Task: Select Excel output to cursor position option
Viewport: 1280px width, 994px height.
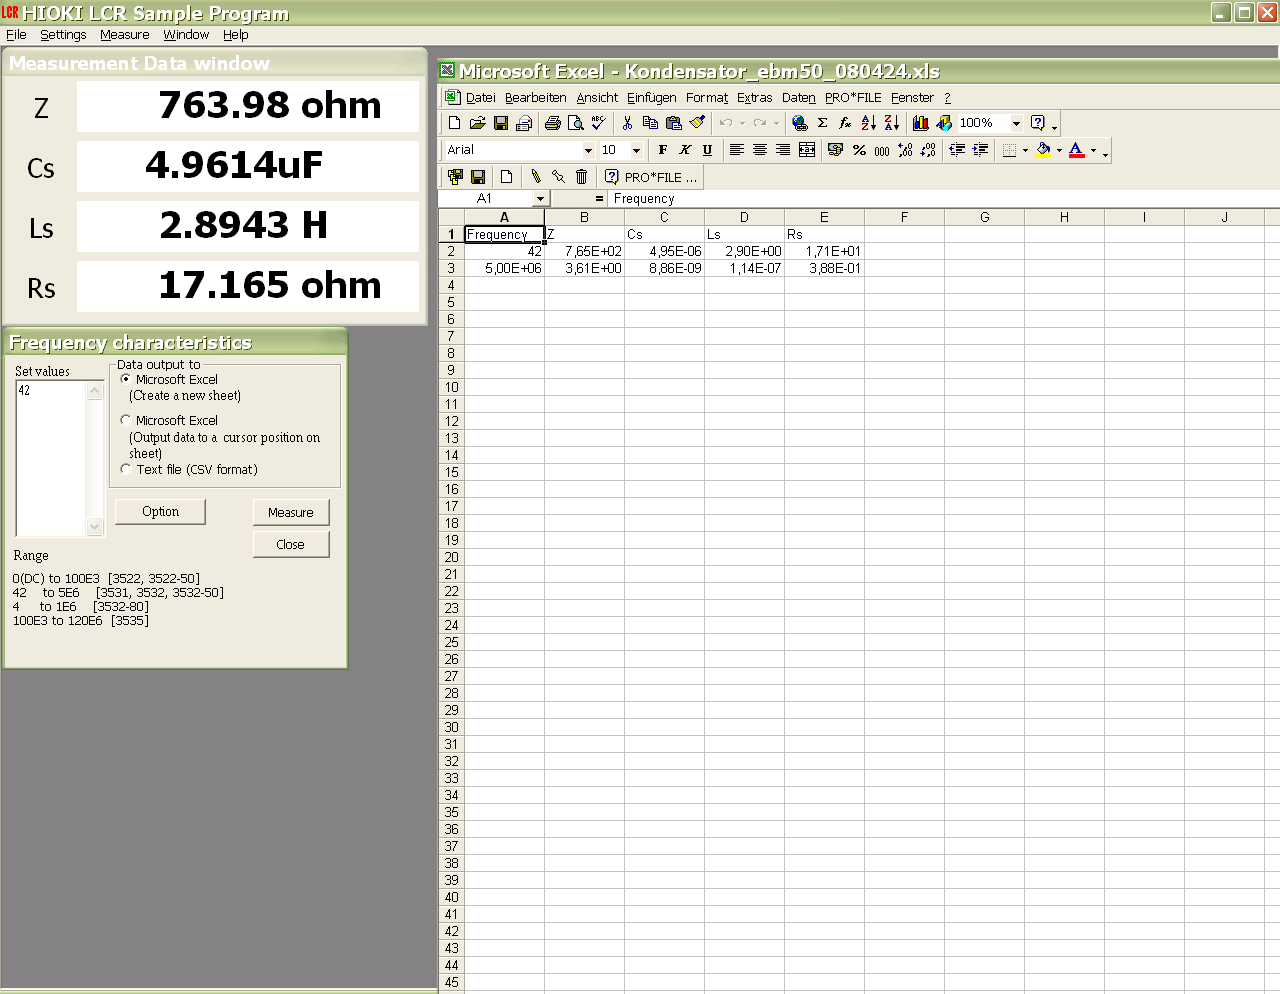Action: pyautogui.click(x=125, y=421)
